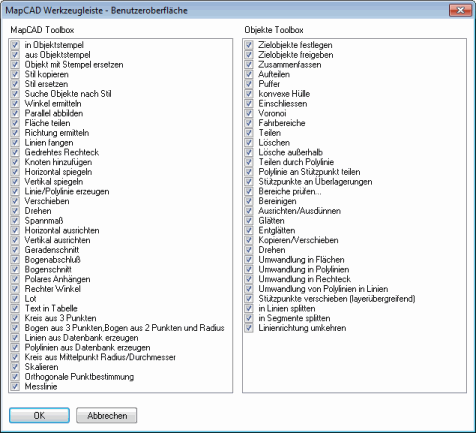Disable 'Objekt mit Stempel ersetzen'
Screen dimensions: 476x433
[x=15, y=64]
